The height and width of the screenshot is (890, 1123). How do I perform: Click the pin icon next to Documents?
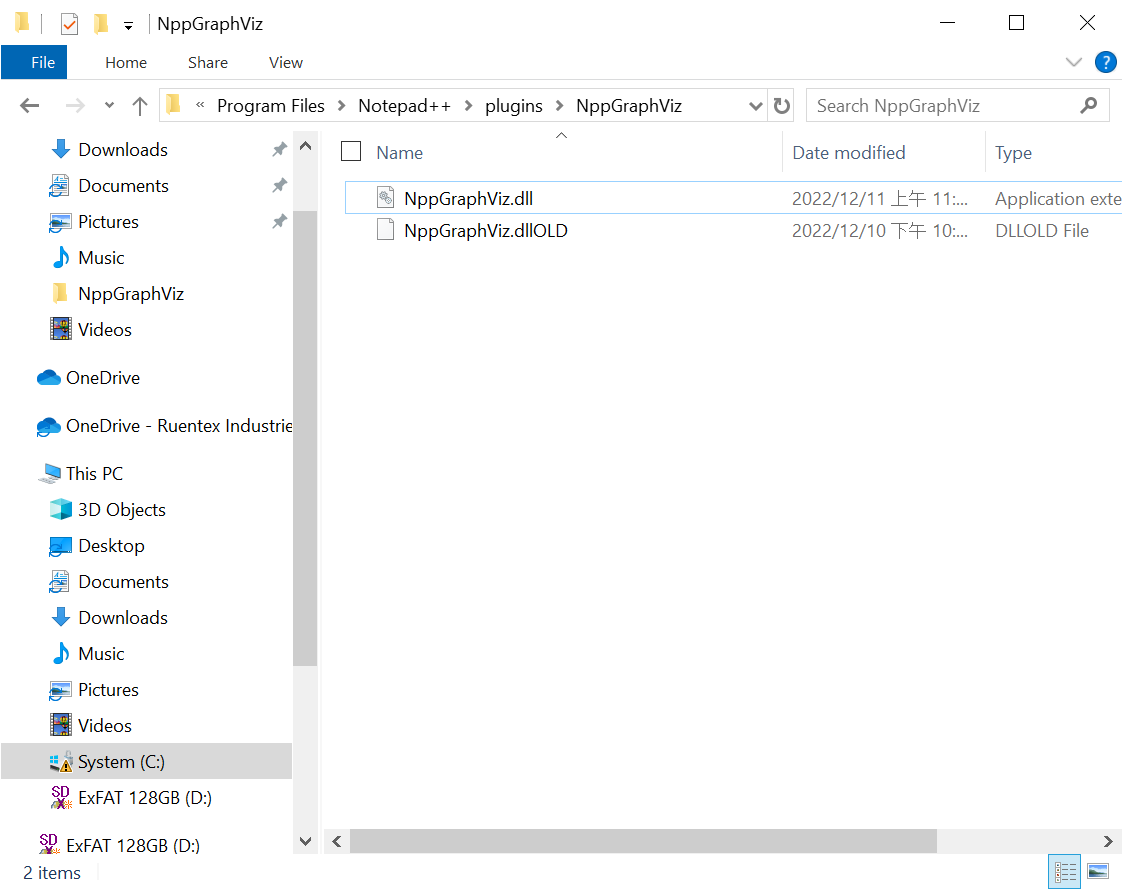click(x=279, y=185)
